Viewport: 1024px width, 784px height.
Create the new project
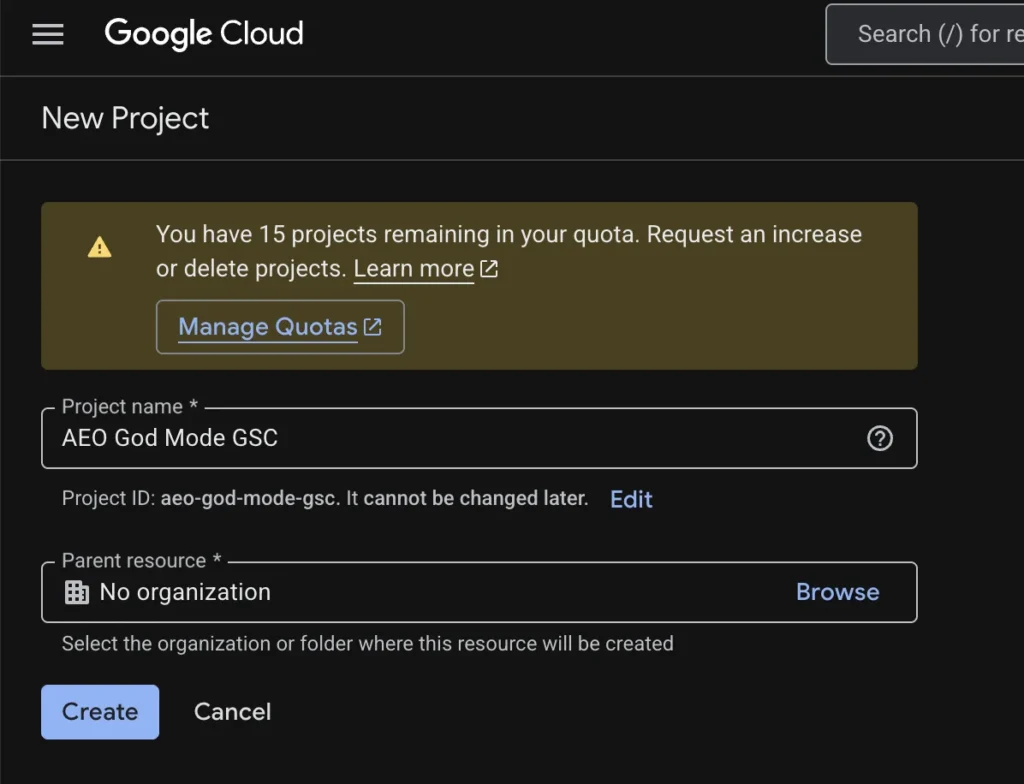[x=100, y=712]
